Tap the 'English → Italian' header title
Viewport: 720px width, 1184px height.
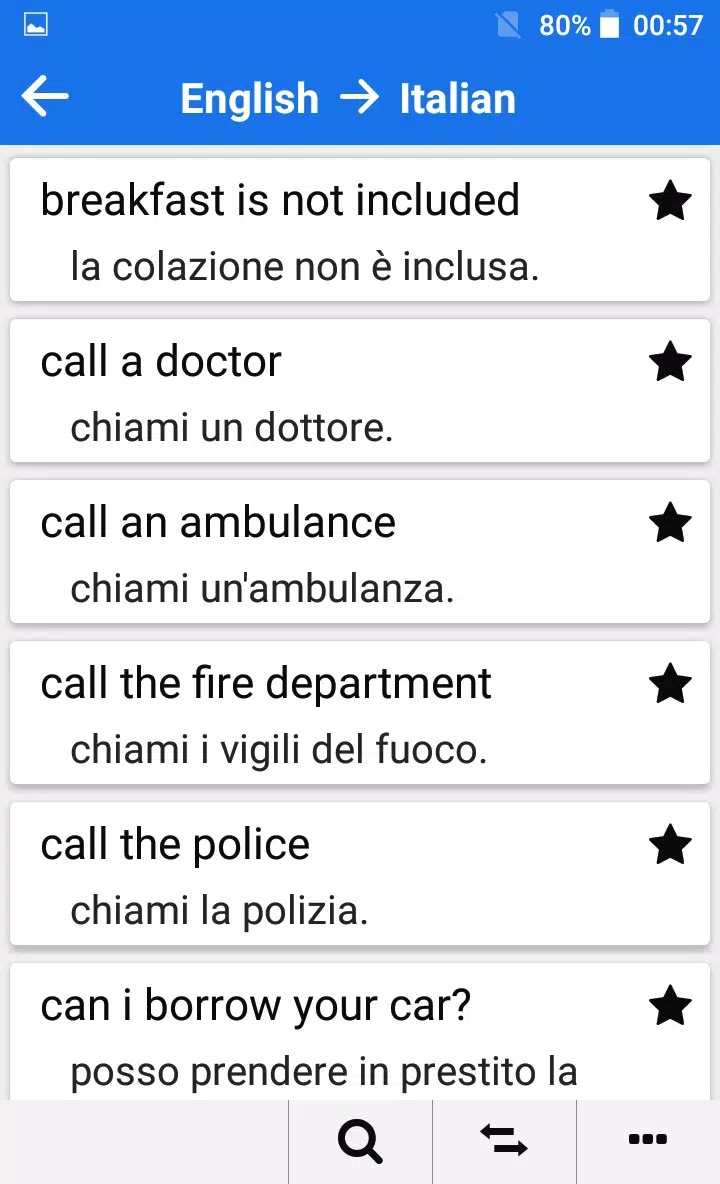348,99
